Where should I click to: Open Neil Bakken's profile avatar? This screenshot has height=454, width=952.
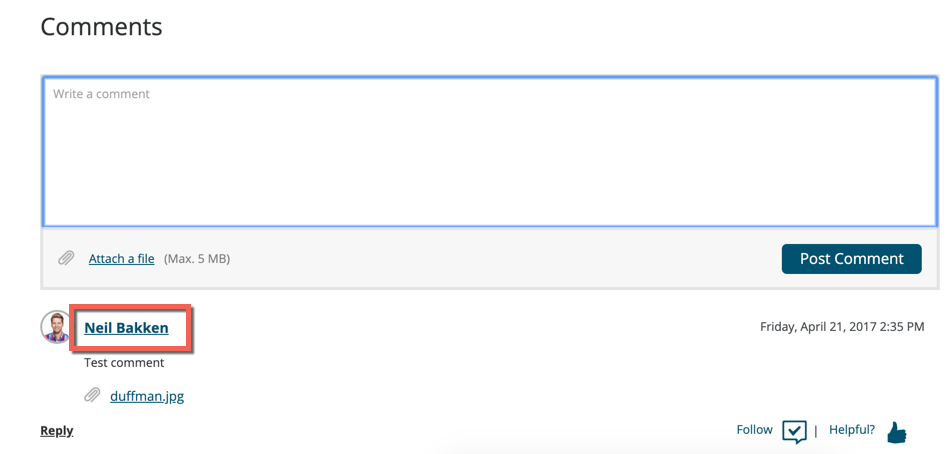point(56,327)
